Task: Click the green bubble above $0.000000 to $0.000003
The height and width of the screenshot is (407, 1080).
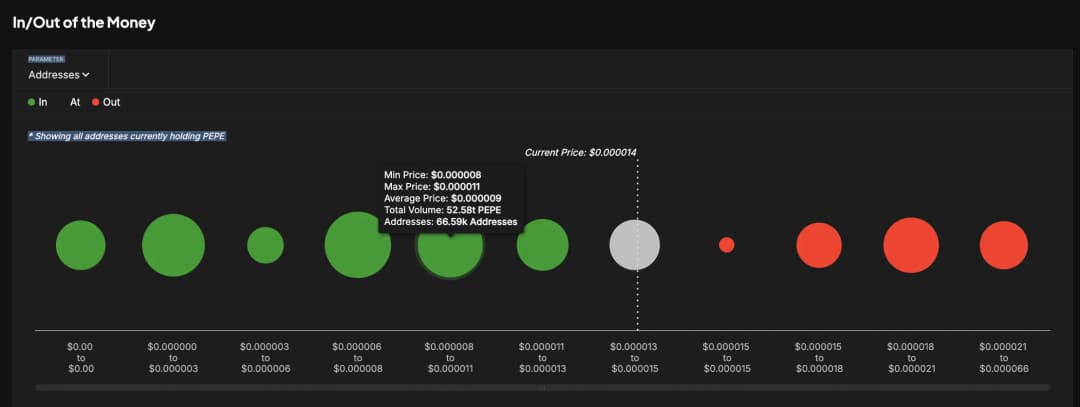Action: tap(173, 245)
